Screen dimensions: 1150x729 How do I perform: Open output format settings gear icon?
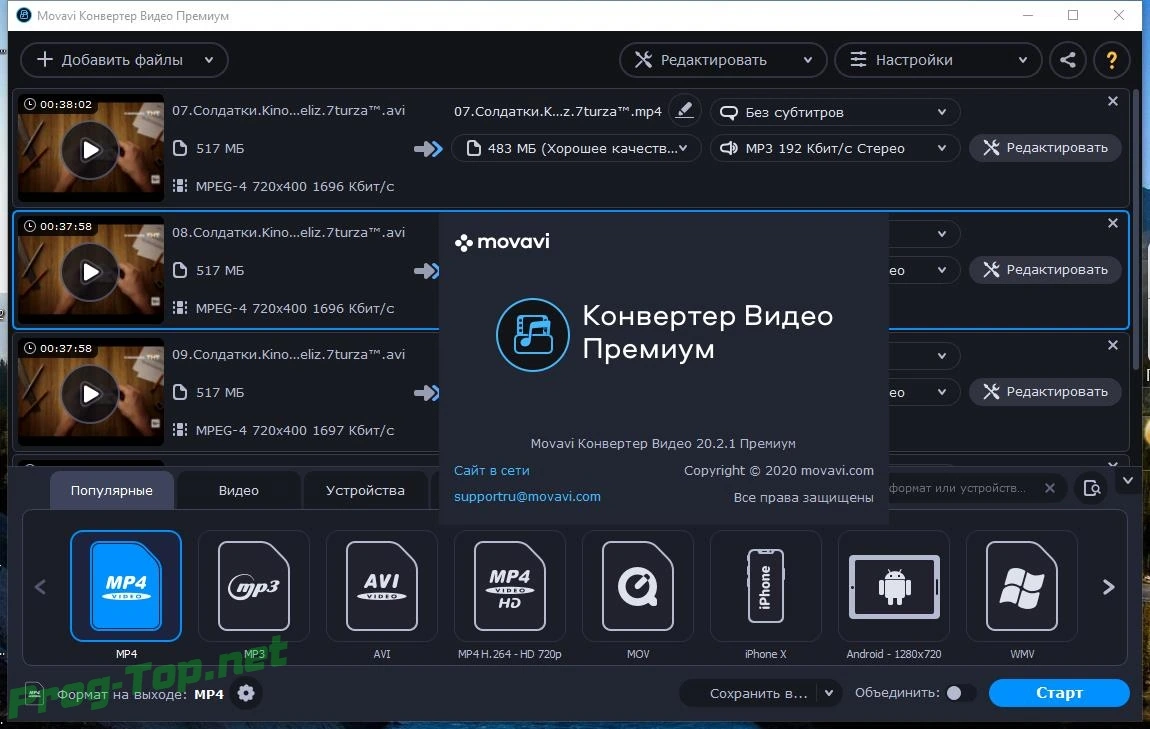click(246, 693)
